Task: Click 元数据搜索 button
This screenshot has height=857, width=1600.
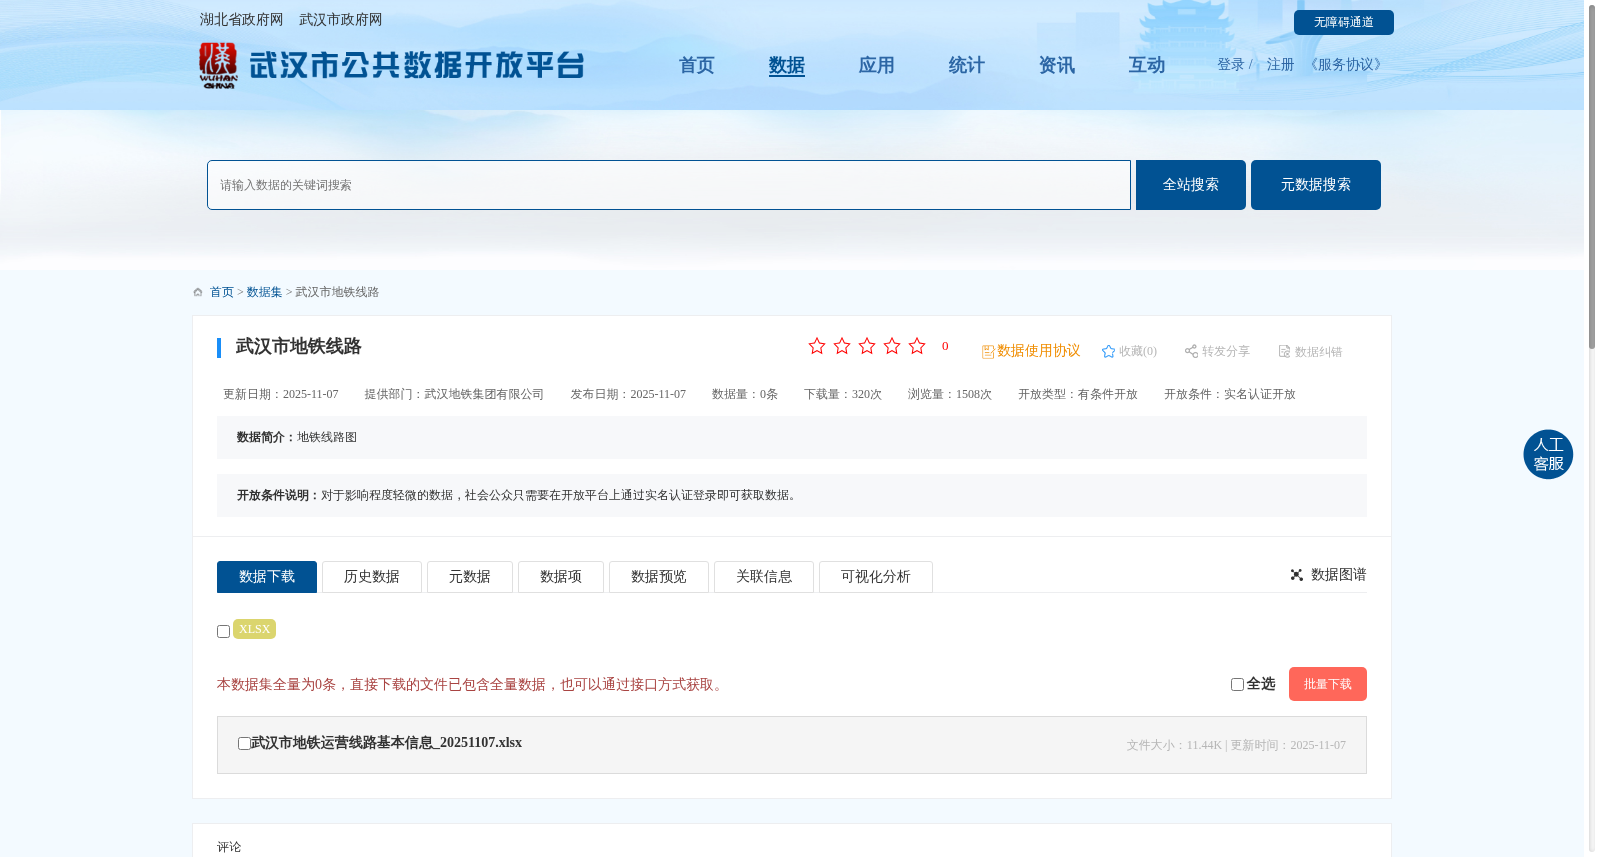Action: (1316, 185)
